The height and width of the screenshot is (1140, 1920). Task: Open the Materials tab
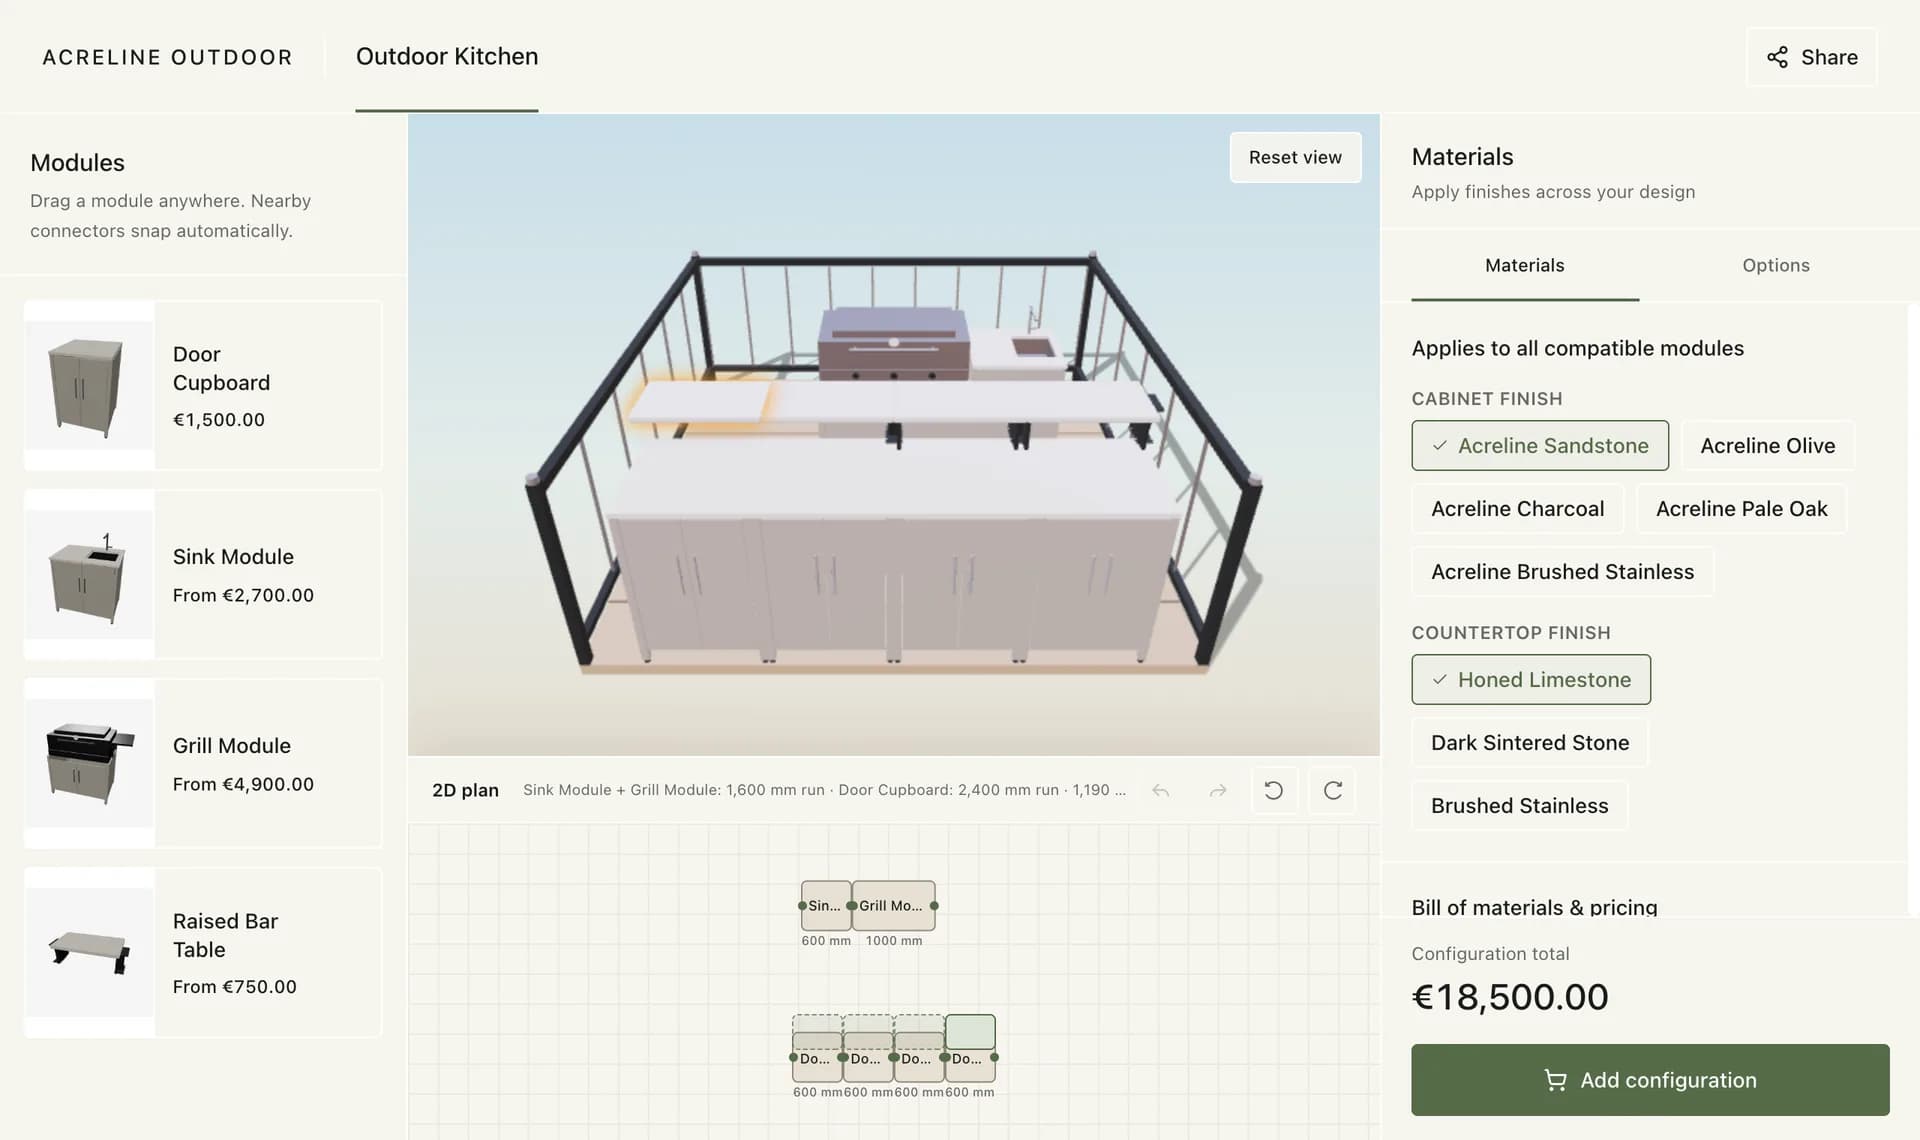pyautogui.click(x=1524, y=266)
